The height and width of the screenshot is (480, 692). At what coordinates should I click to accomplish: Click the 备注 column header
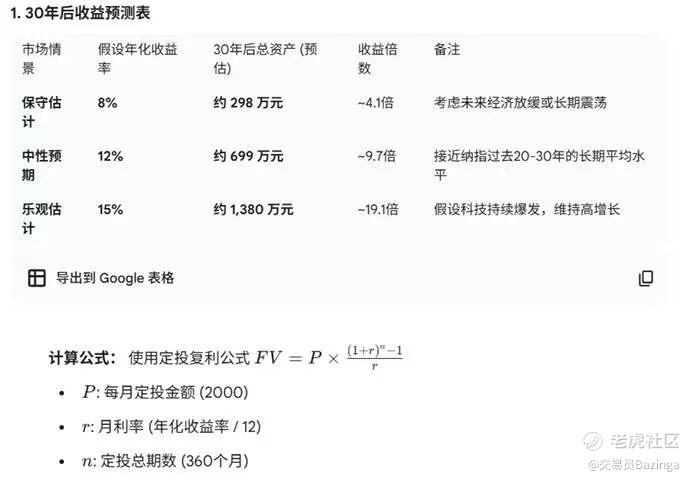coord(447,49)
